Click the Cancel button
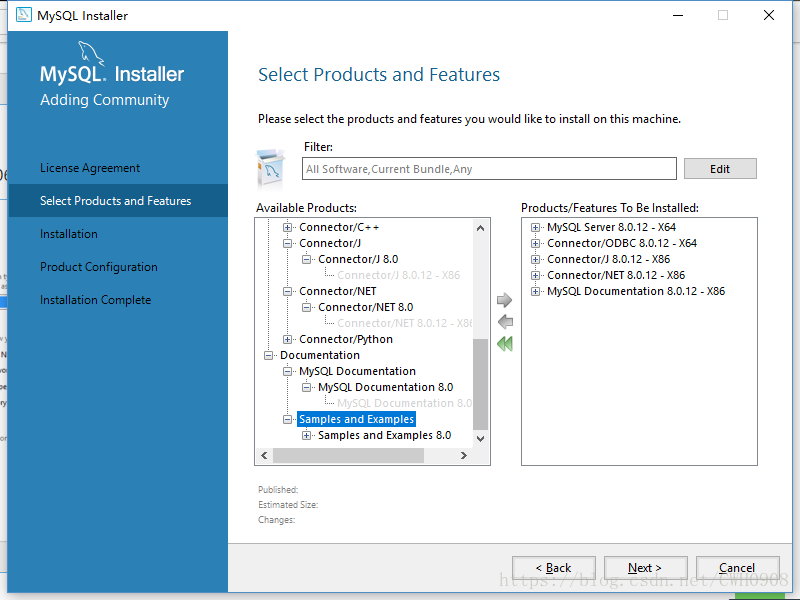 (x=737, y=568)
